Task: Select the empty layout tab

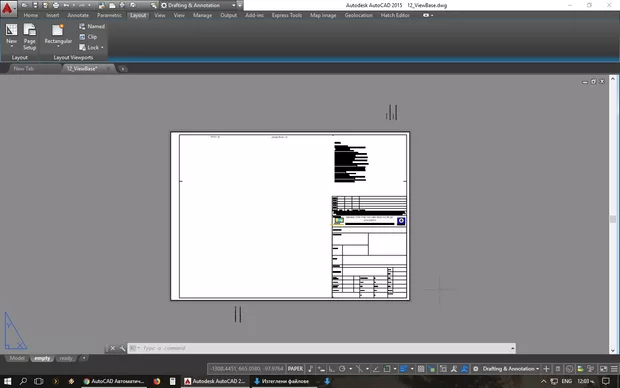Action: point(42,358)
